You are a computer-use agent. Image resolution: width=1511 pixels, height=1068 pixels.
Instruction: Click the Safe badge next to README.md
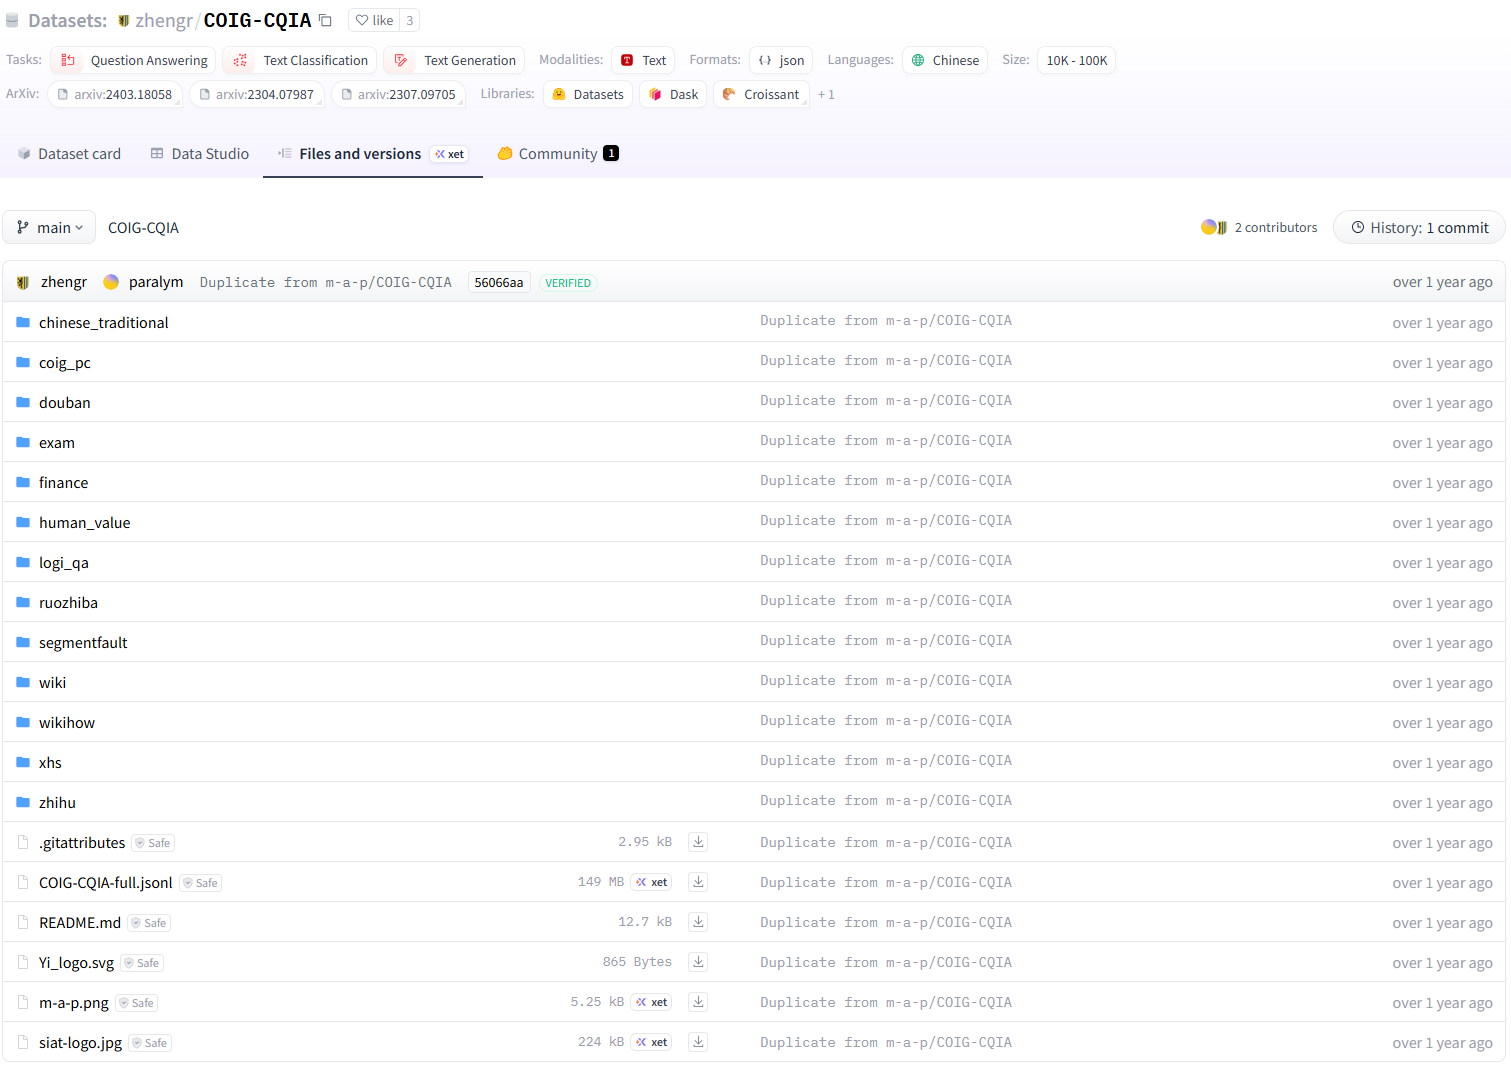(149, 923)
